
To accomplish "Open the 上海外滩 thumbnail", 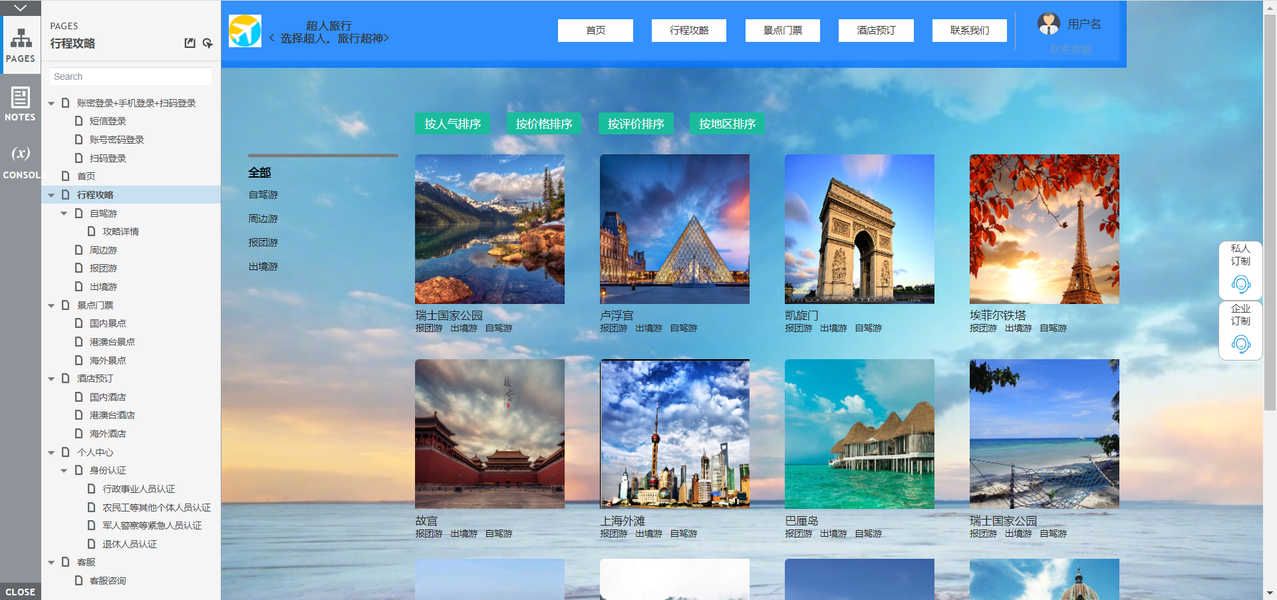I will click(x=675, y=434).
